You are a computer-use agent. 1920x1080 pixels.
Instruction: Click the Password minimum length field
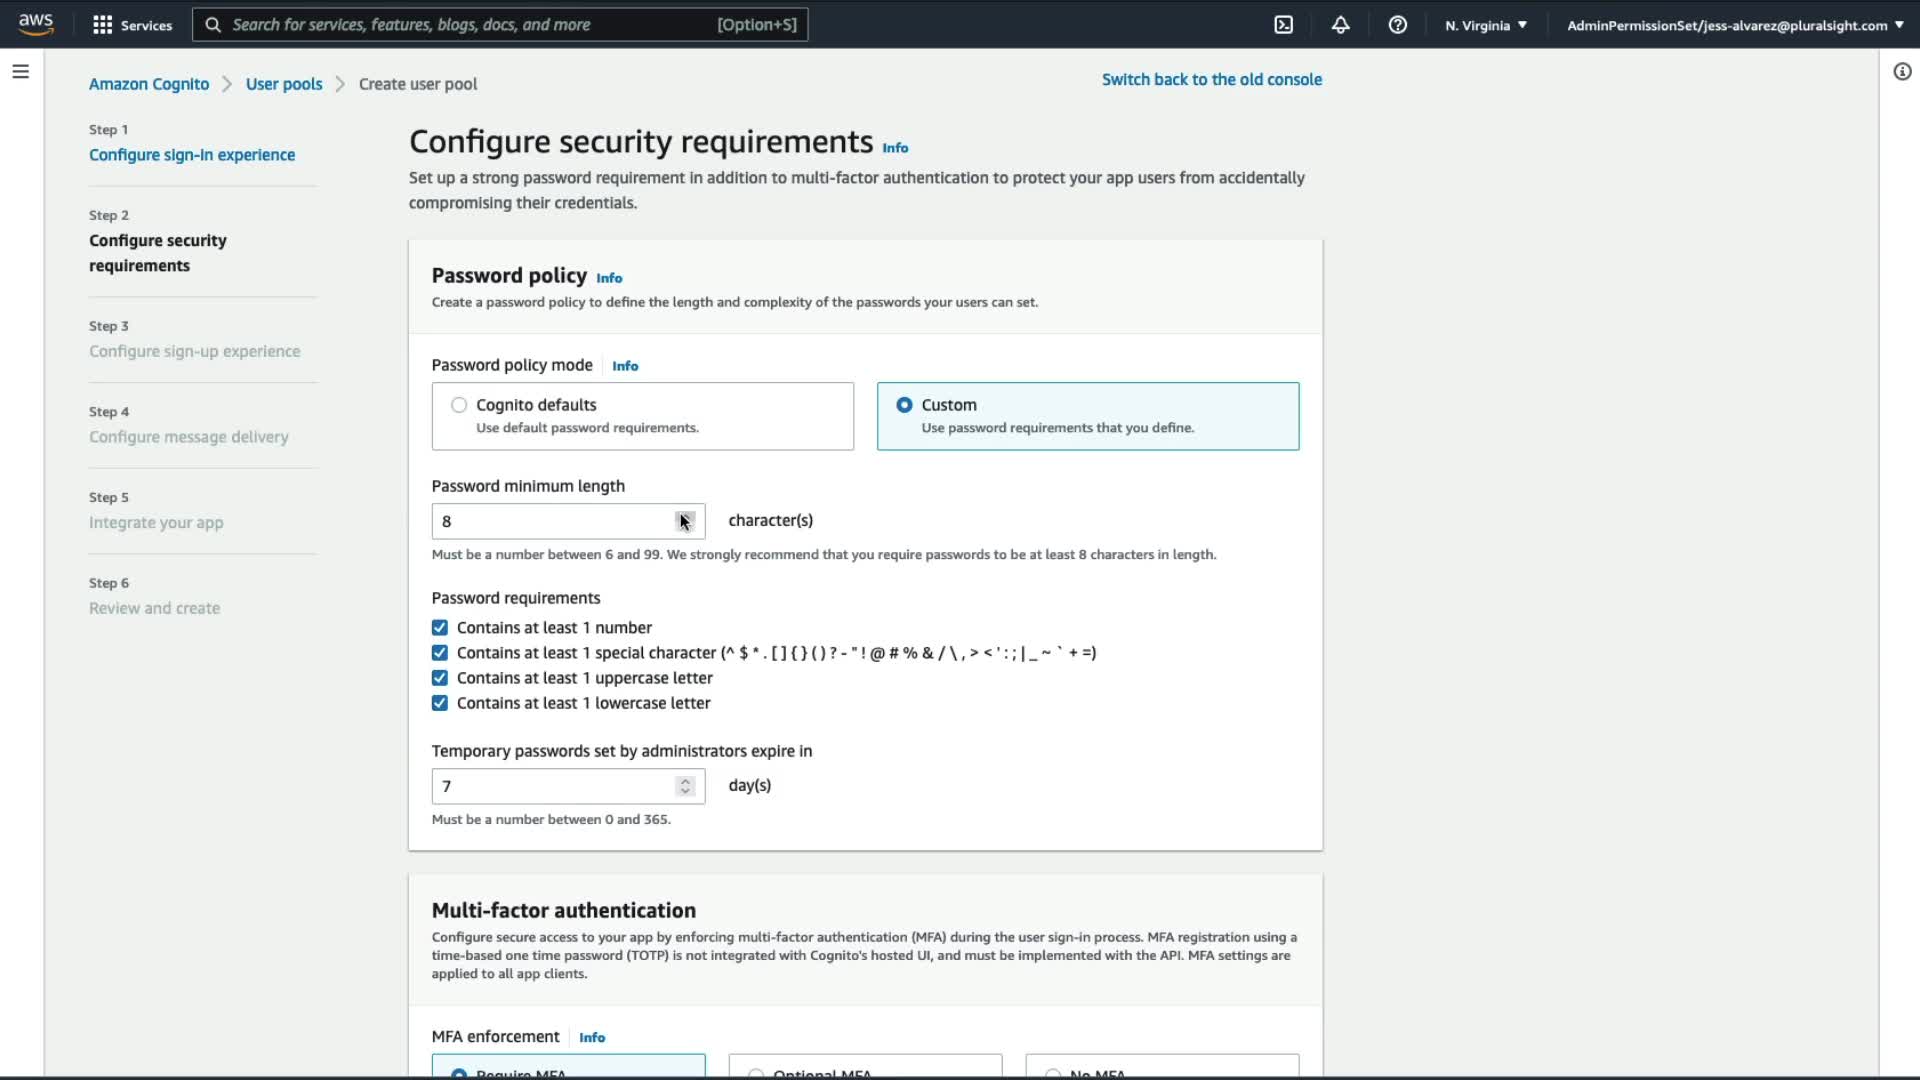click(555, 521)
